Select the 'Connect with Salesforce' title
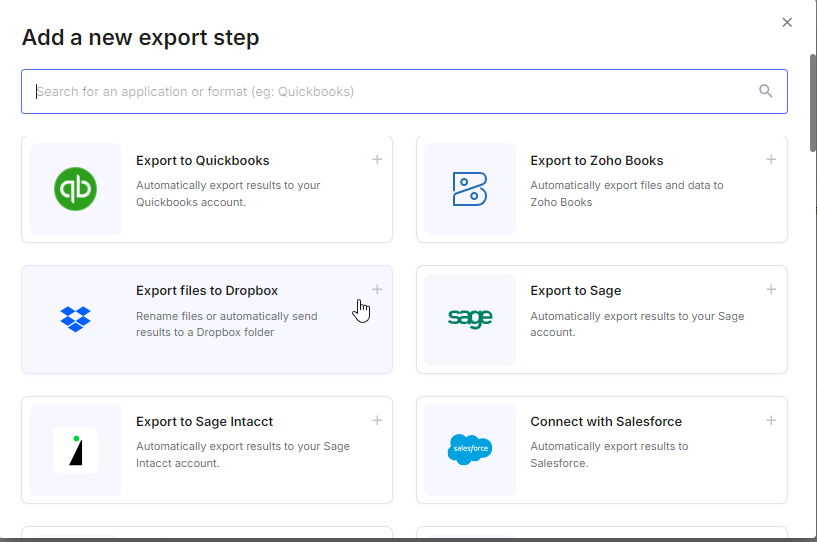Image resolution: width=817 pixels, height=542 pixels. [x=606, y=422]
